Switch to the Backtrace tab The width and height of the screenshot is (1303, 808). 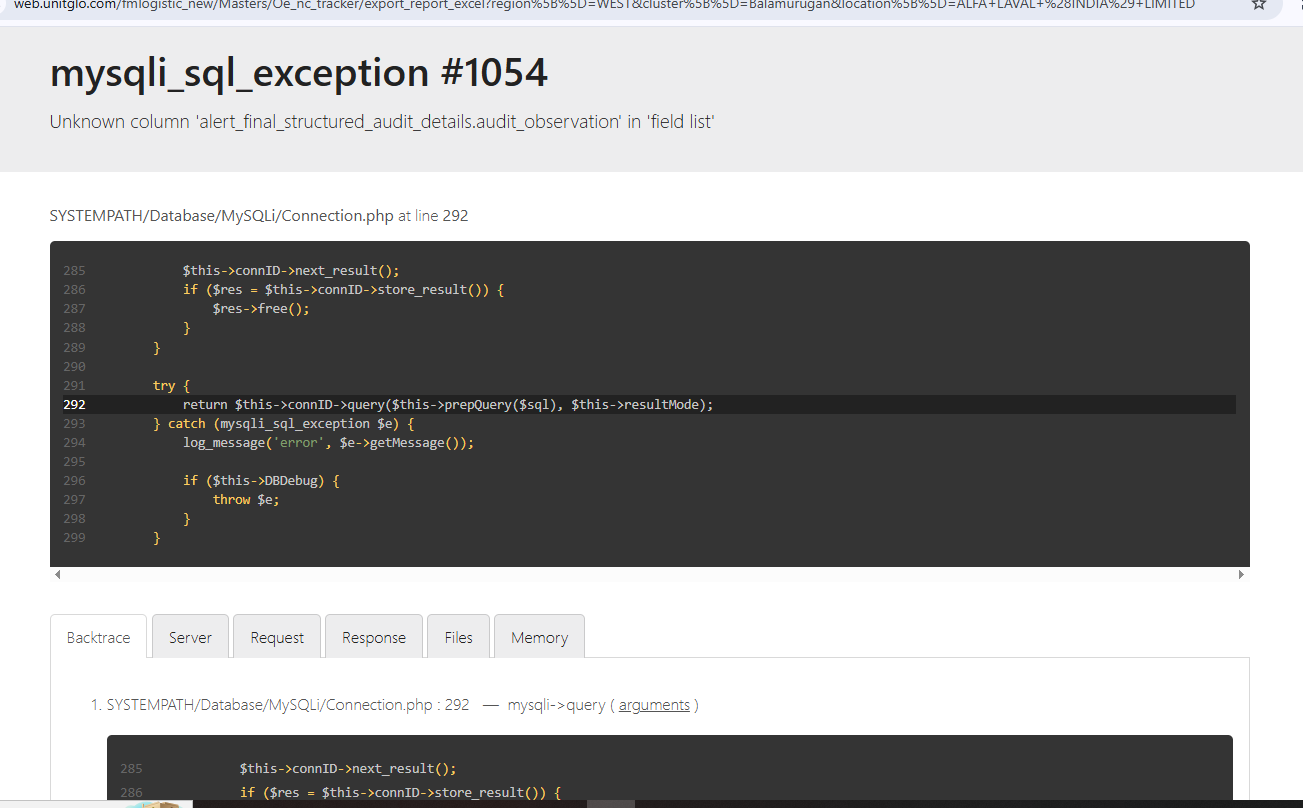pos(98,637)
